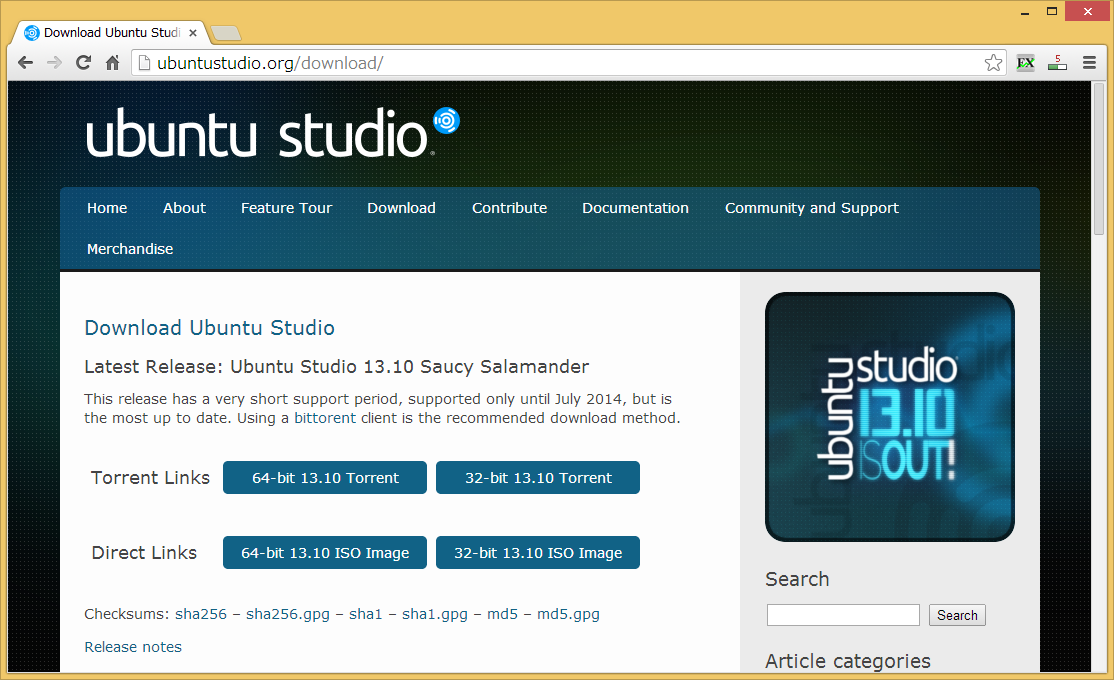This screenshot has width=1114, height=680.
Task: Click the Search button in sidebar
Action: point(957,615)
